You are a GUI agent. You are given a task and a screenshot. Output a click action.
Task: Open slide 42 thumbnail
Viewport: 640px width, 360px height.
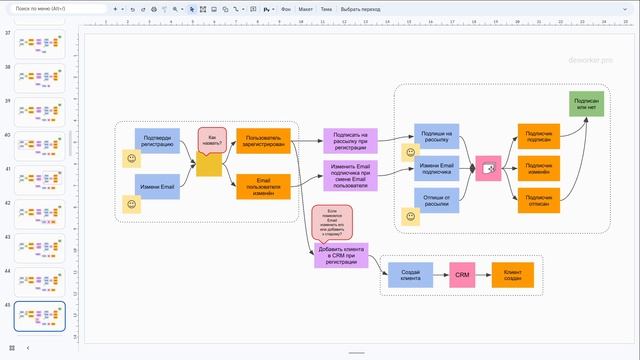(x=40, y=214)
